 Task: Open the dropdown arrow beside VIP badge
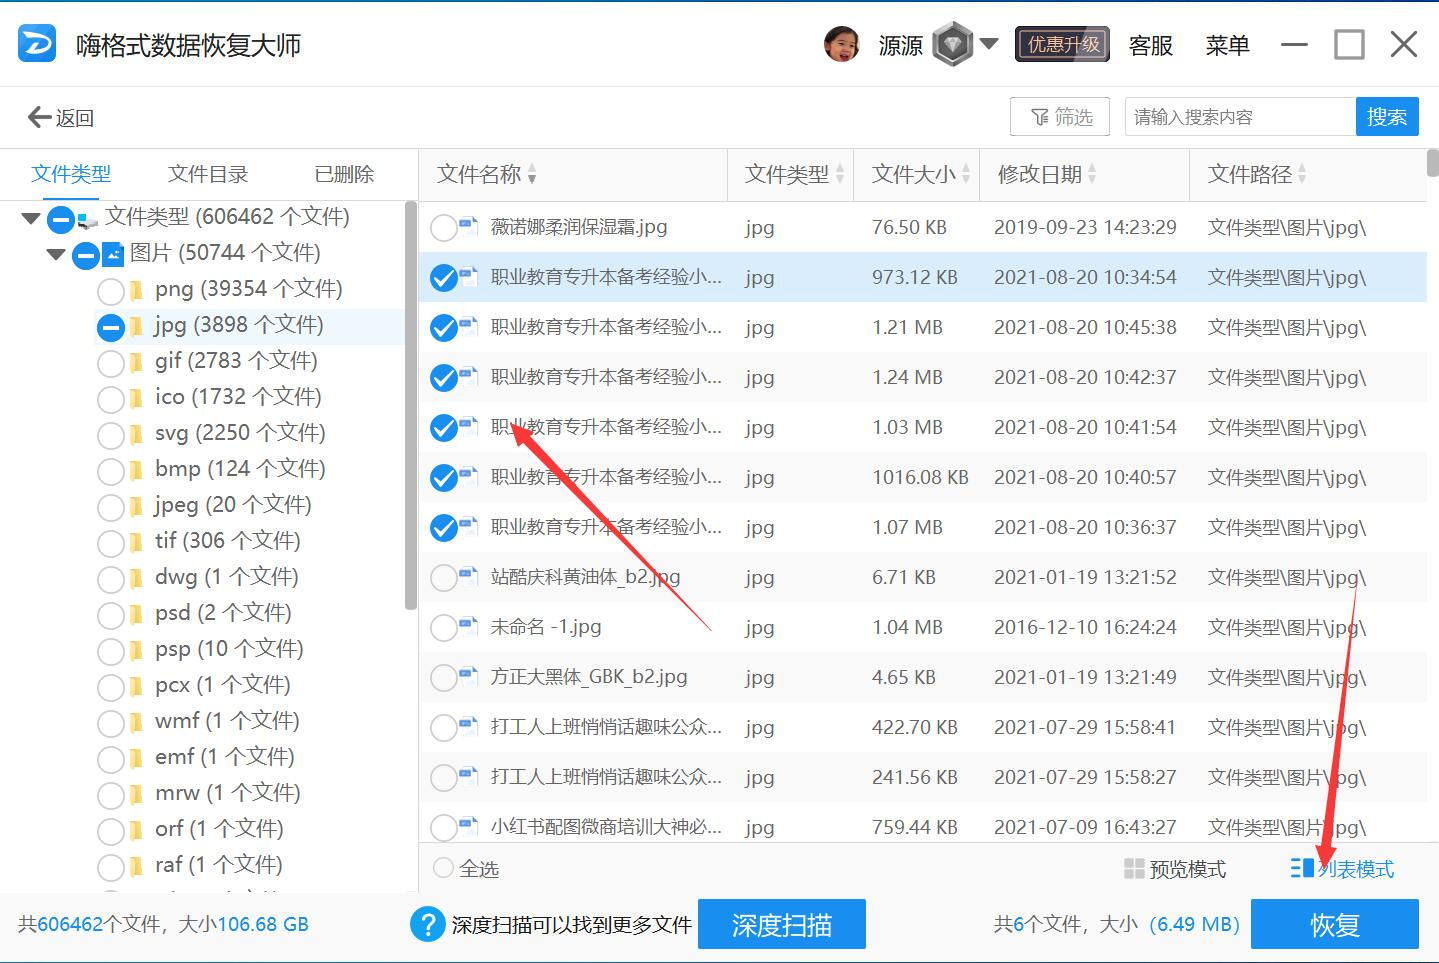989,44
